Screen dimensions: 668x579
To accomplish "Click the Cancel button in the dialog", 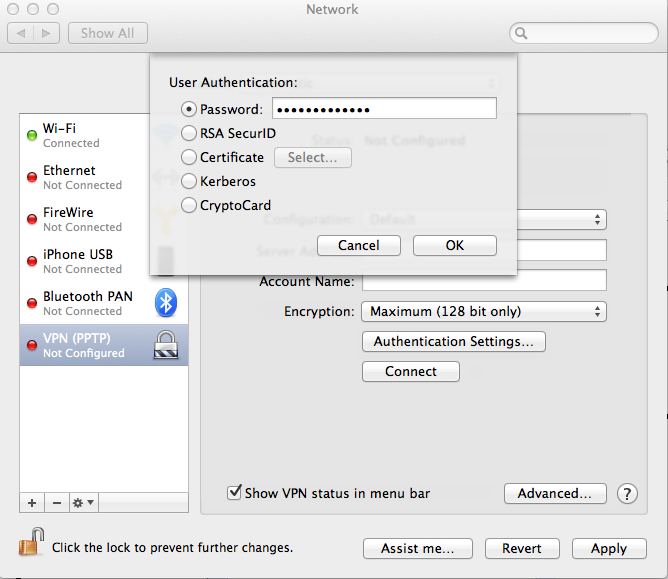I will [x=359, y=245].
